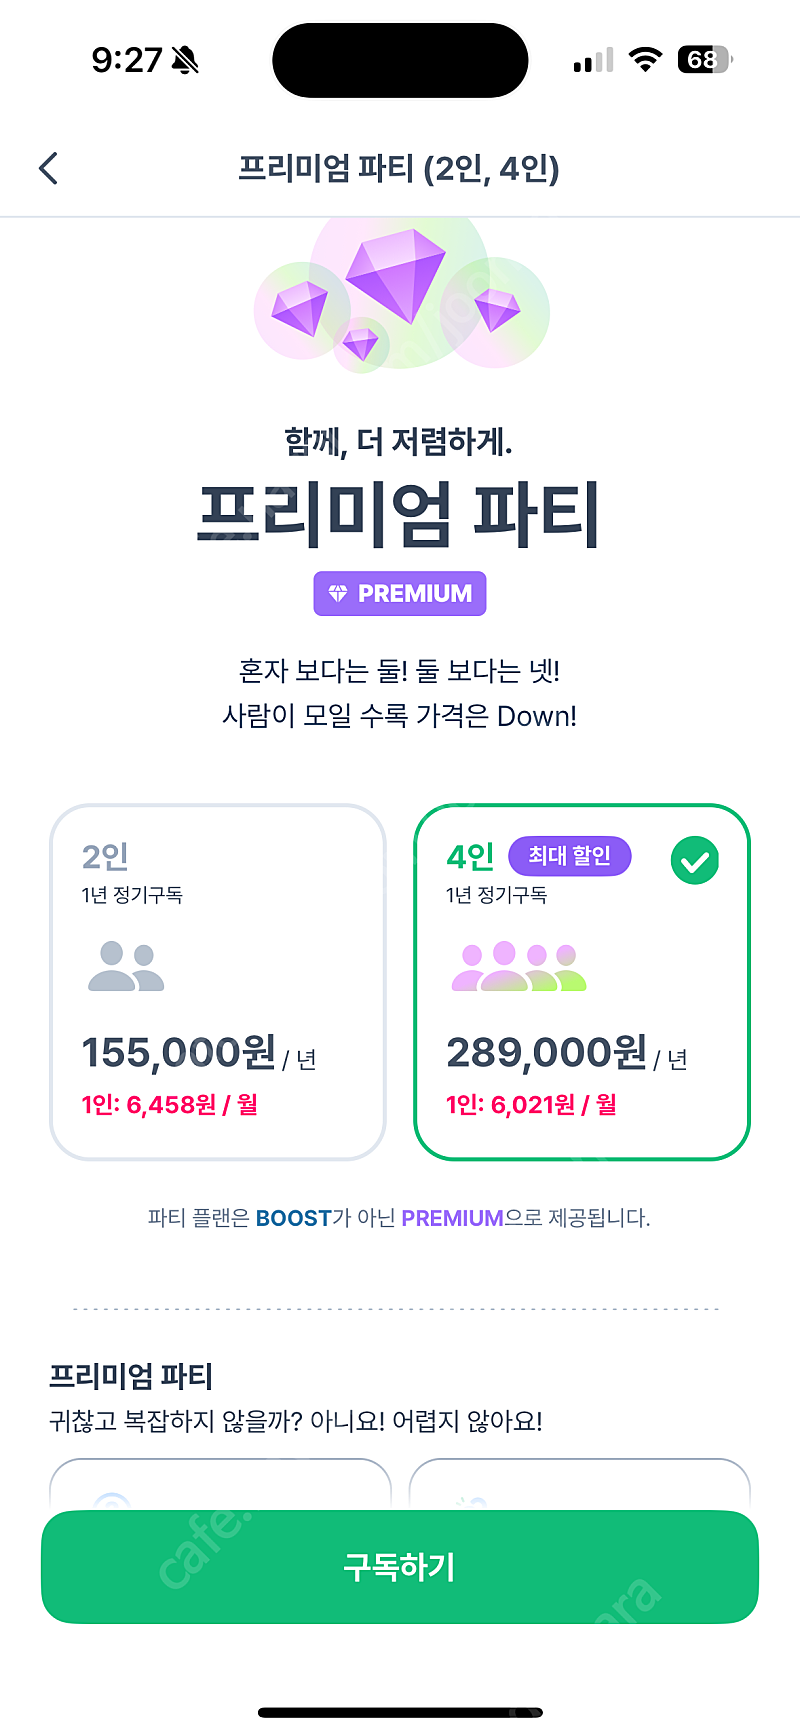Tap the battery indicator showing 68
The height and width of the screenshot is (1734, 800).
coord(705,60)
